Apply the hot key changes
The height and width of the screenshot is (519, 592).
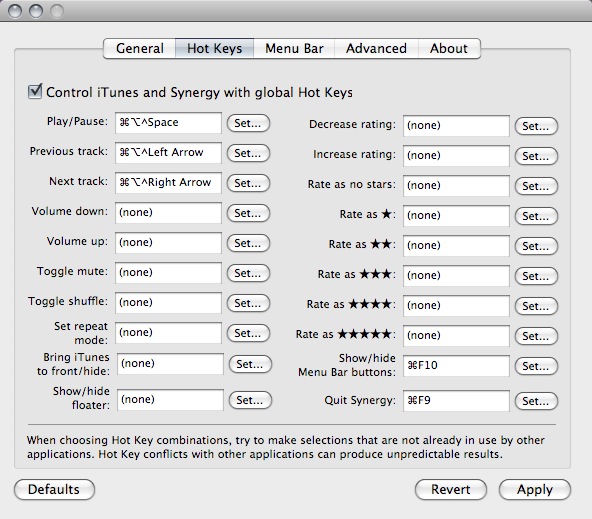(x=535, y=490)
